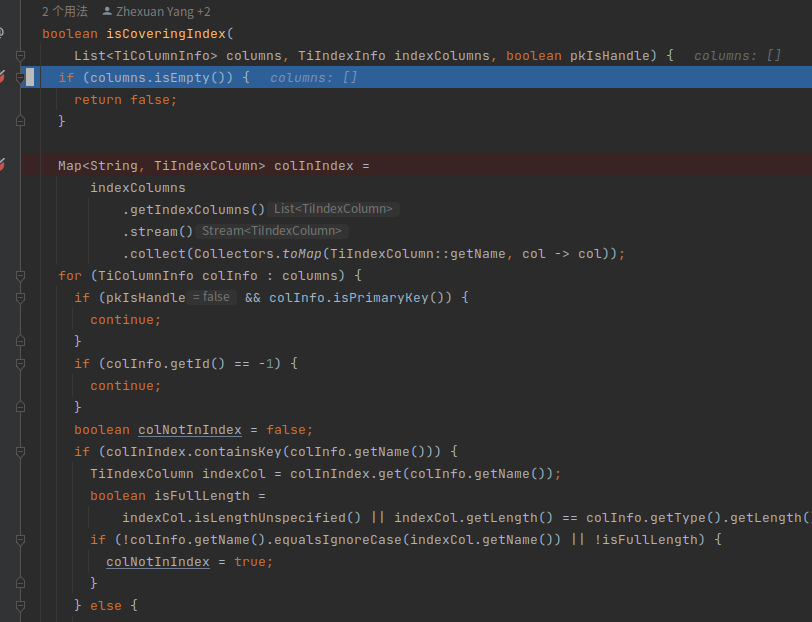Screen dimensions: 812x622
Task: Click 'indexCol.getLength()' call
Action: click(x=473, y=518)
